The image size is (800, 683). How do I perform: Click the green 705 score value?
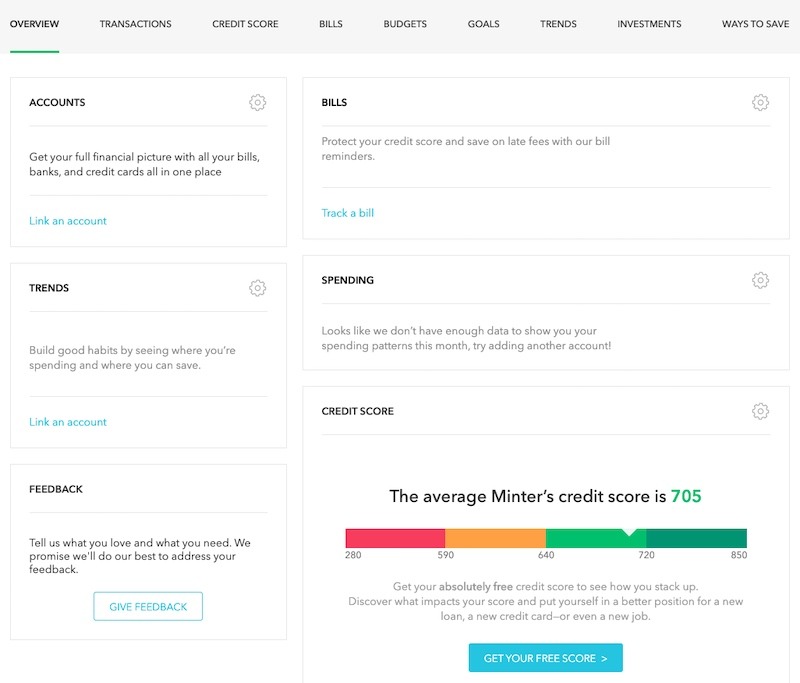[688, 494]
